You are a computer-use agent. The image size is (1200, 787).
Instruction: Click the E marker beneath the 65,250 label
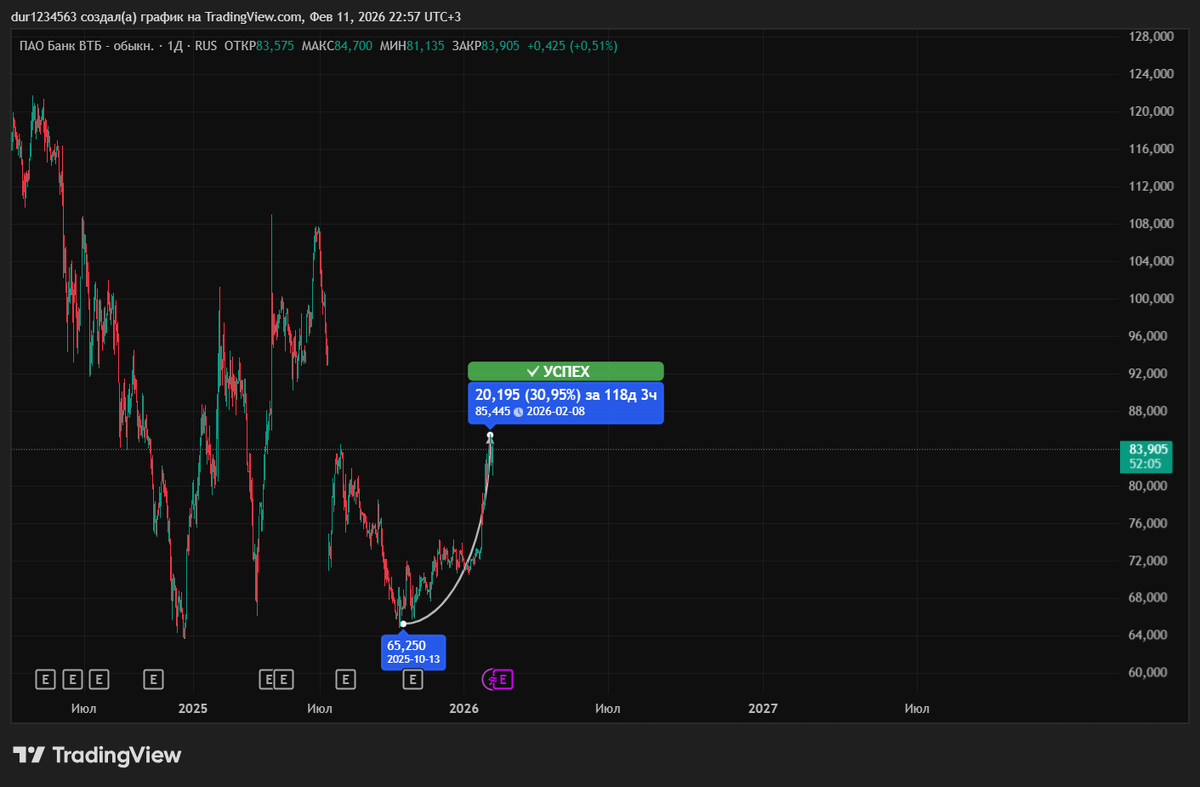412,680
